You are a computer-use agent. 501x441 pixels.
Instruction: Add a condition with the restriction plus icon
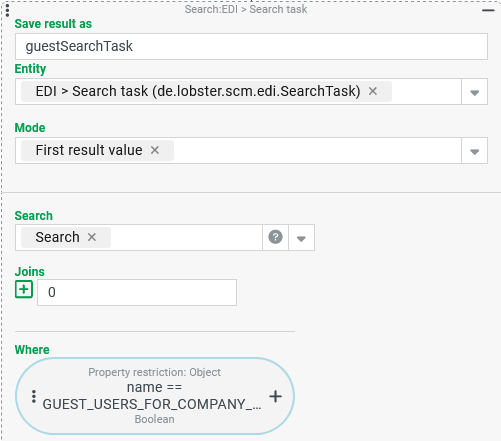click(276, 396)
